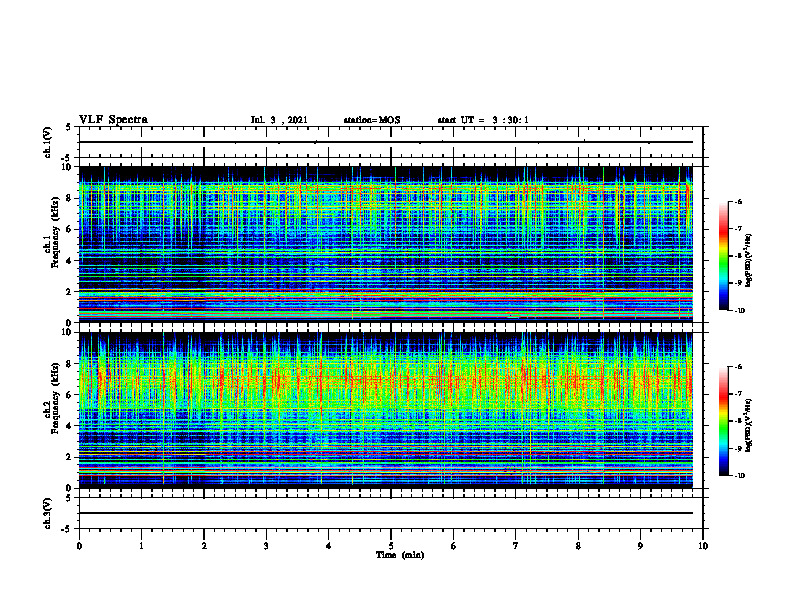Click the log(PSD) label beside ch.2 color bar

point(749,425)
